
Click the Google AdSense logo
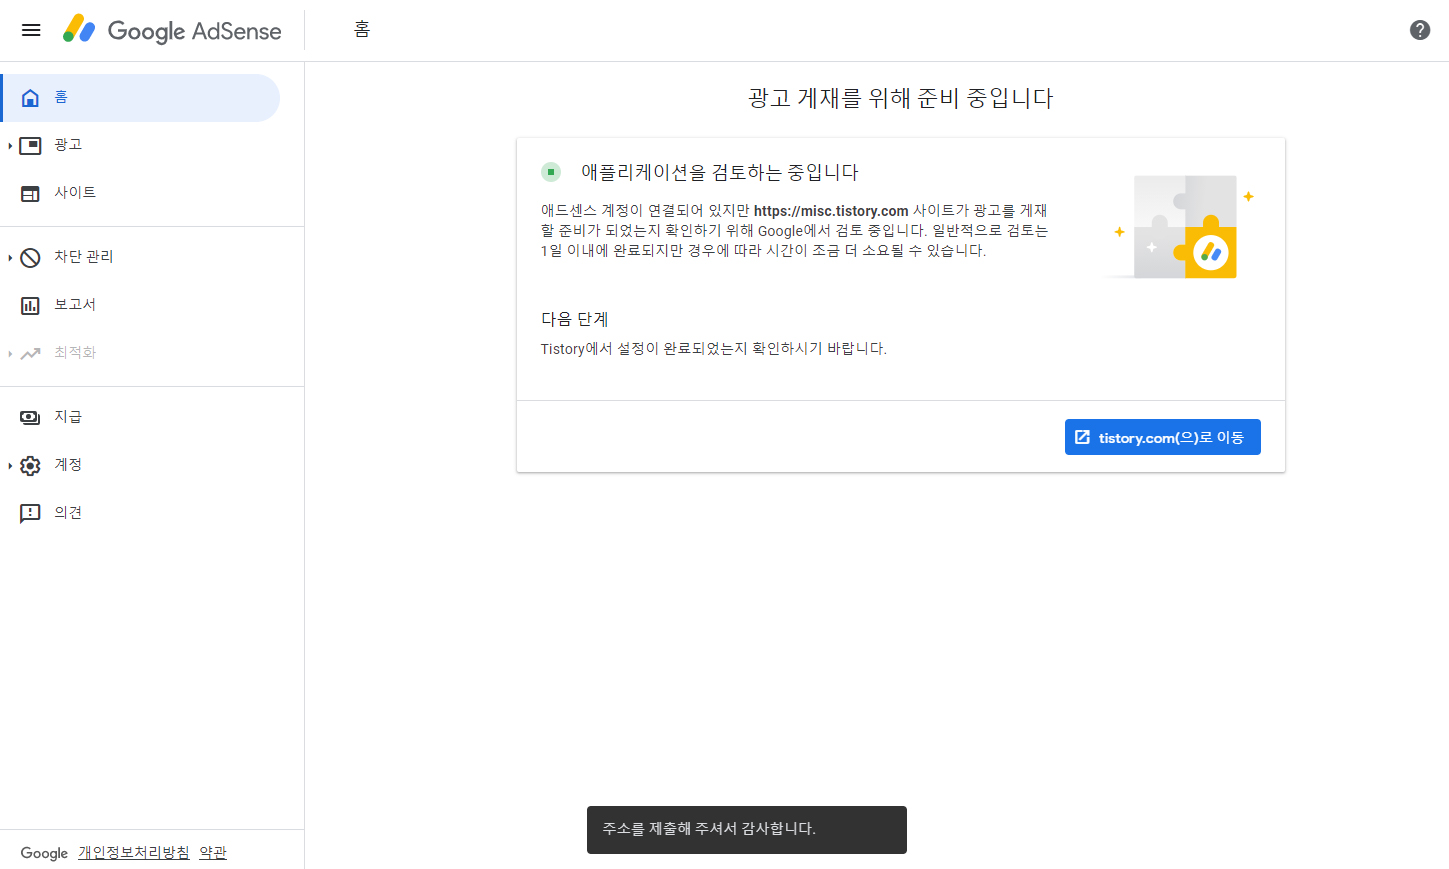172,30
